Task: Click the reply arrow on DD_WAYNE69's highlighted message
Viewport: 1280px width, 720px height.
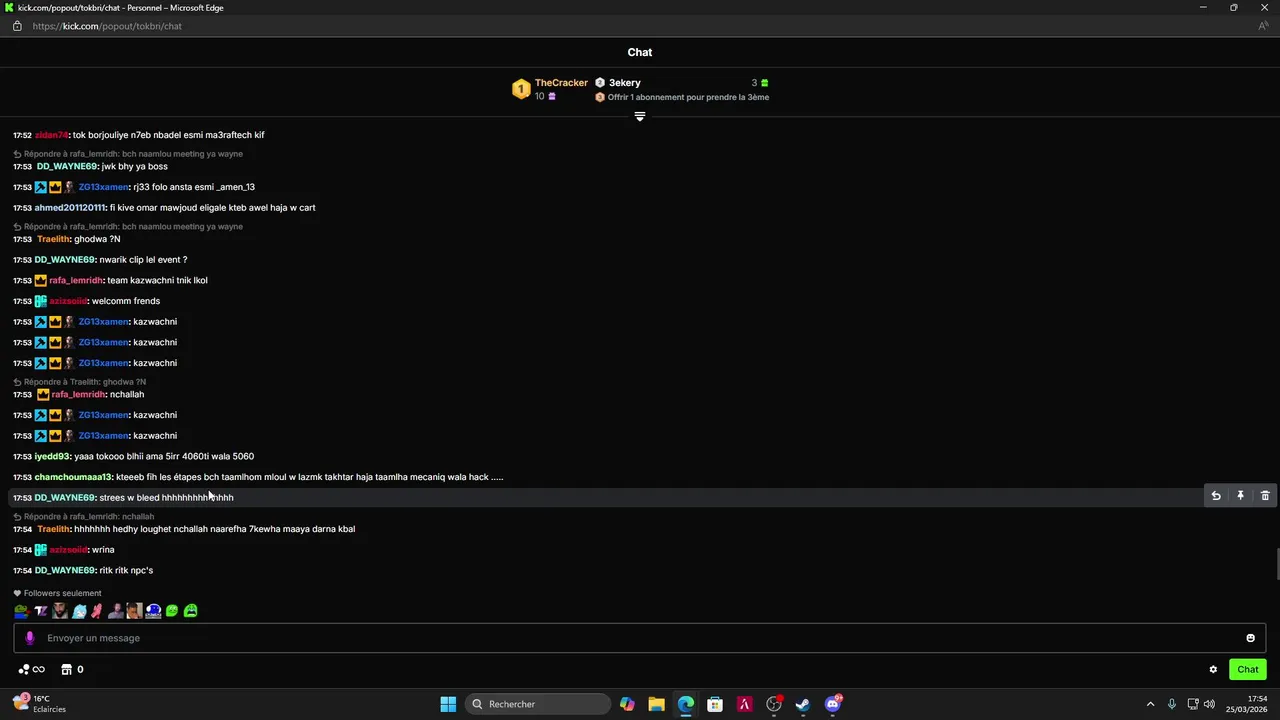Action: click(x=1216, y=496)
